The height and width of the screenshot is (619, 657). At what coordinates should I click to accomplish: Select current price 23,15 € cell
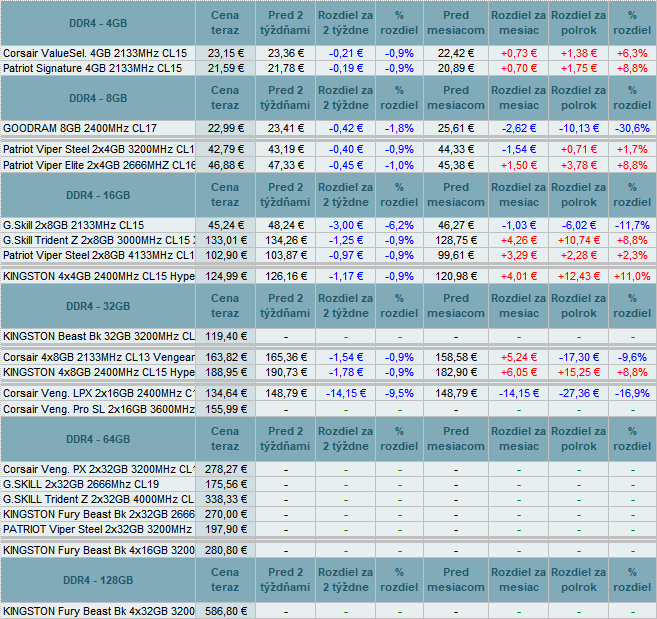coord(225,53)
